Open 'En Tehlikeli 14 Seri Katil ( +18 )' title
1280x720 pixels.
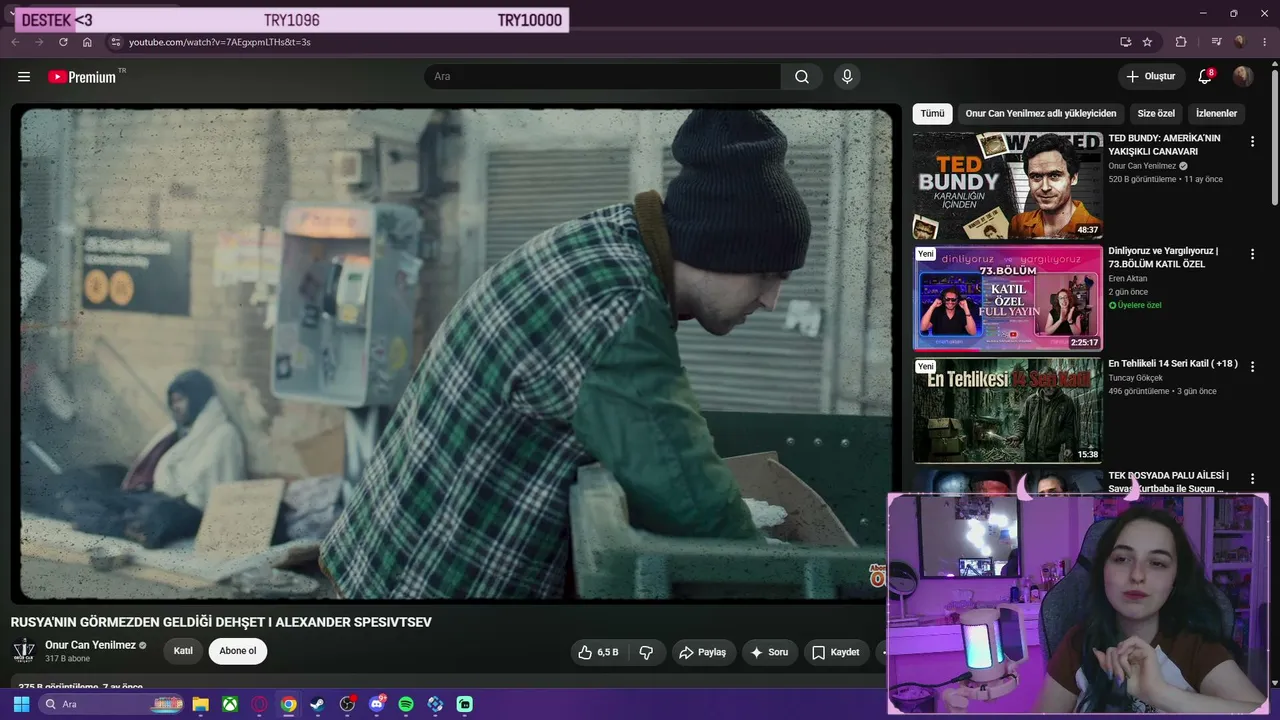pos(1173,363)
